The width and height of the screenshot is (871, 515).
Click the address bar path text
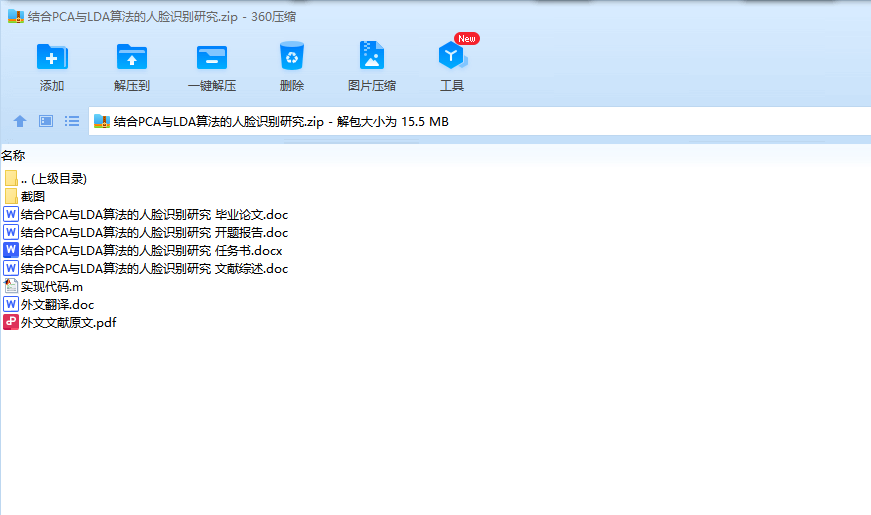tap(281, 122)
